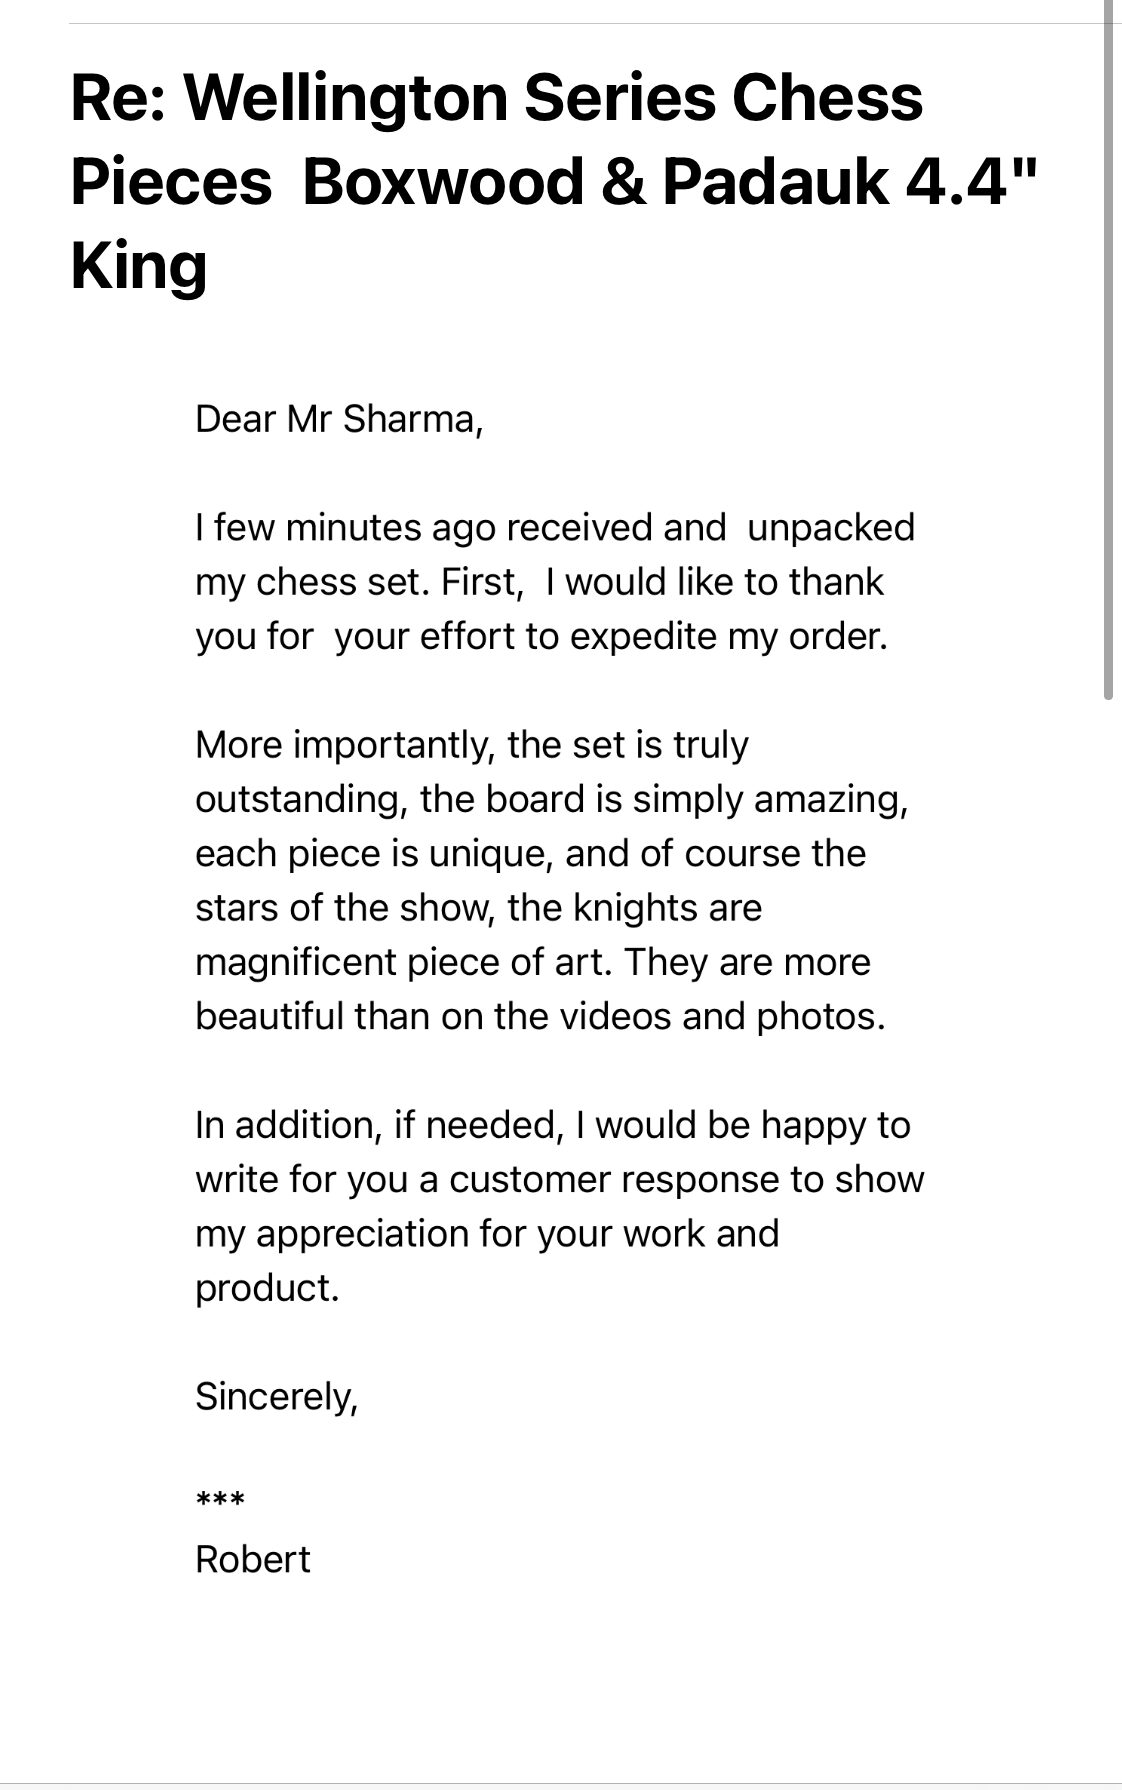Click the line "my appreciation for your work and"
Viewport: 1122px width, 1790px height.
[x=487, y=1233]
